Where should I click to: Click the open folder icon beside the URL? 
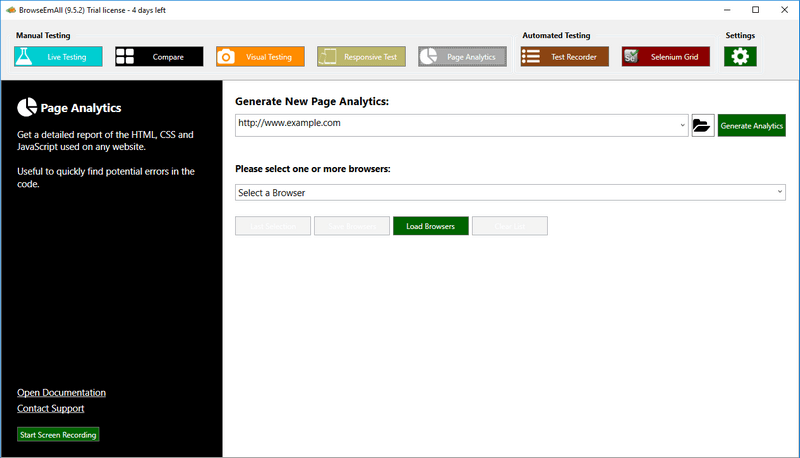click(x=703, y=125)
